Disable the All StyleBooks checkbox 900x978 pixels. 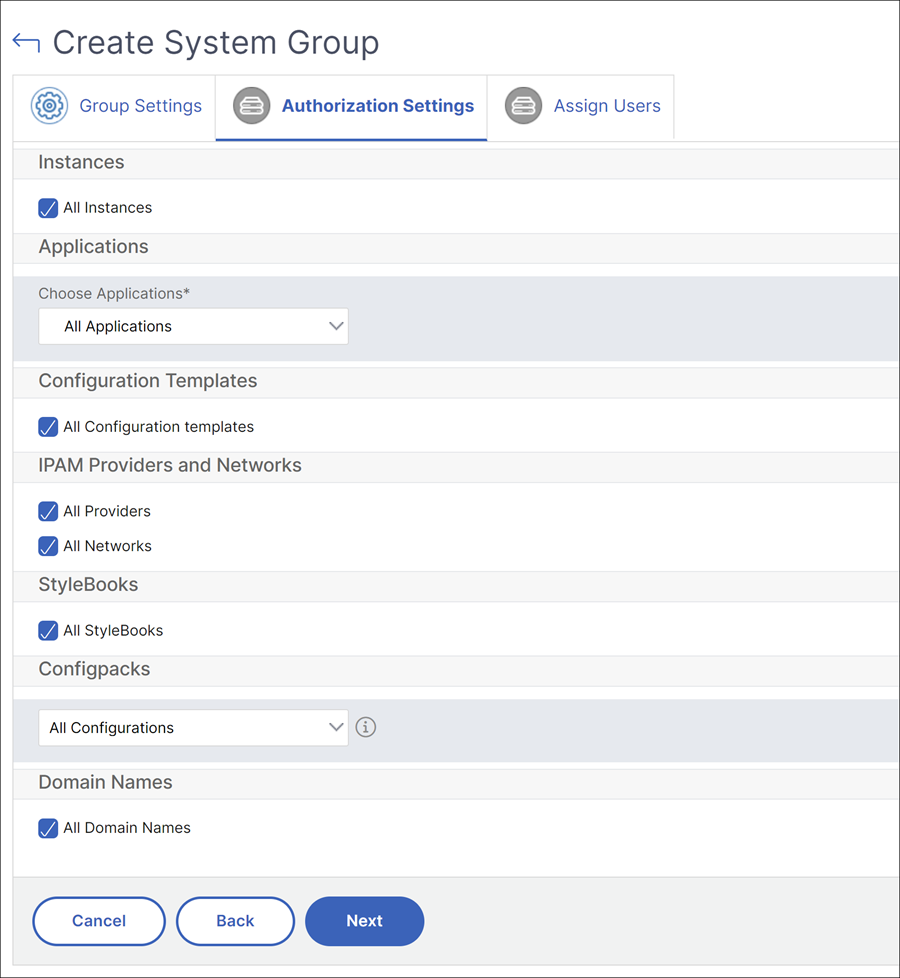click(48, 631)
